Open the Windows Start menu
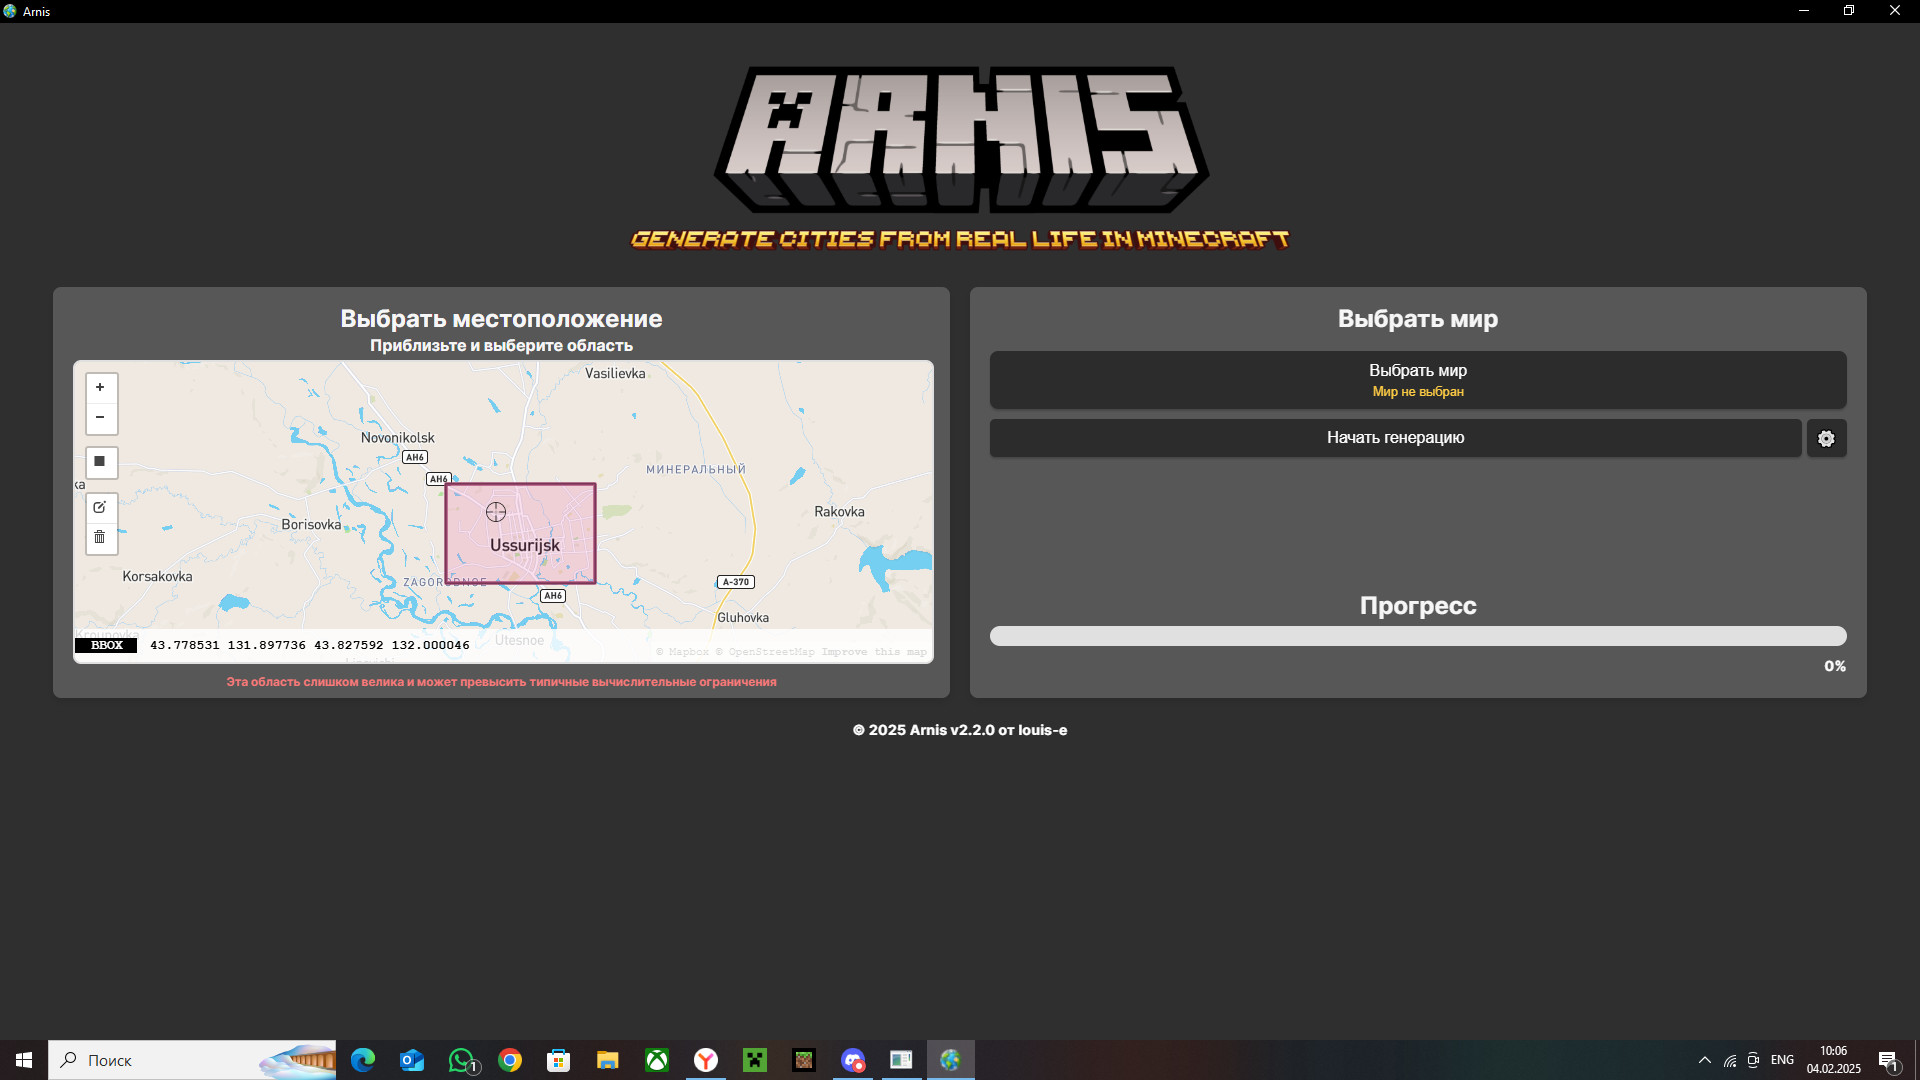This screenshot has height=1080, width=1920. point(22,1060)
